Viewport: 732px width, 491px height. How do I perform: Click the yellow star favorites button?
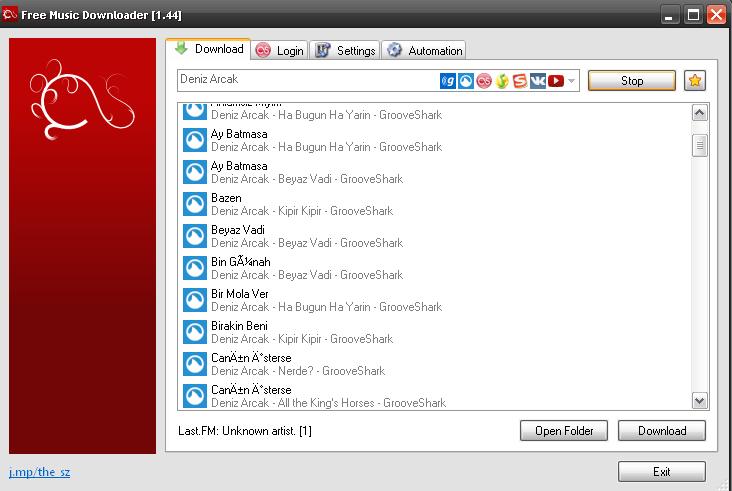(x=695, y=81)
